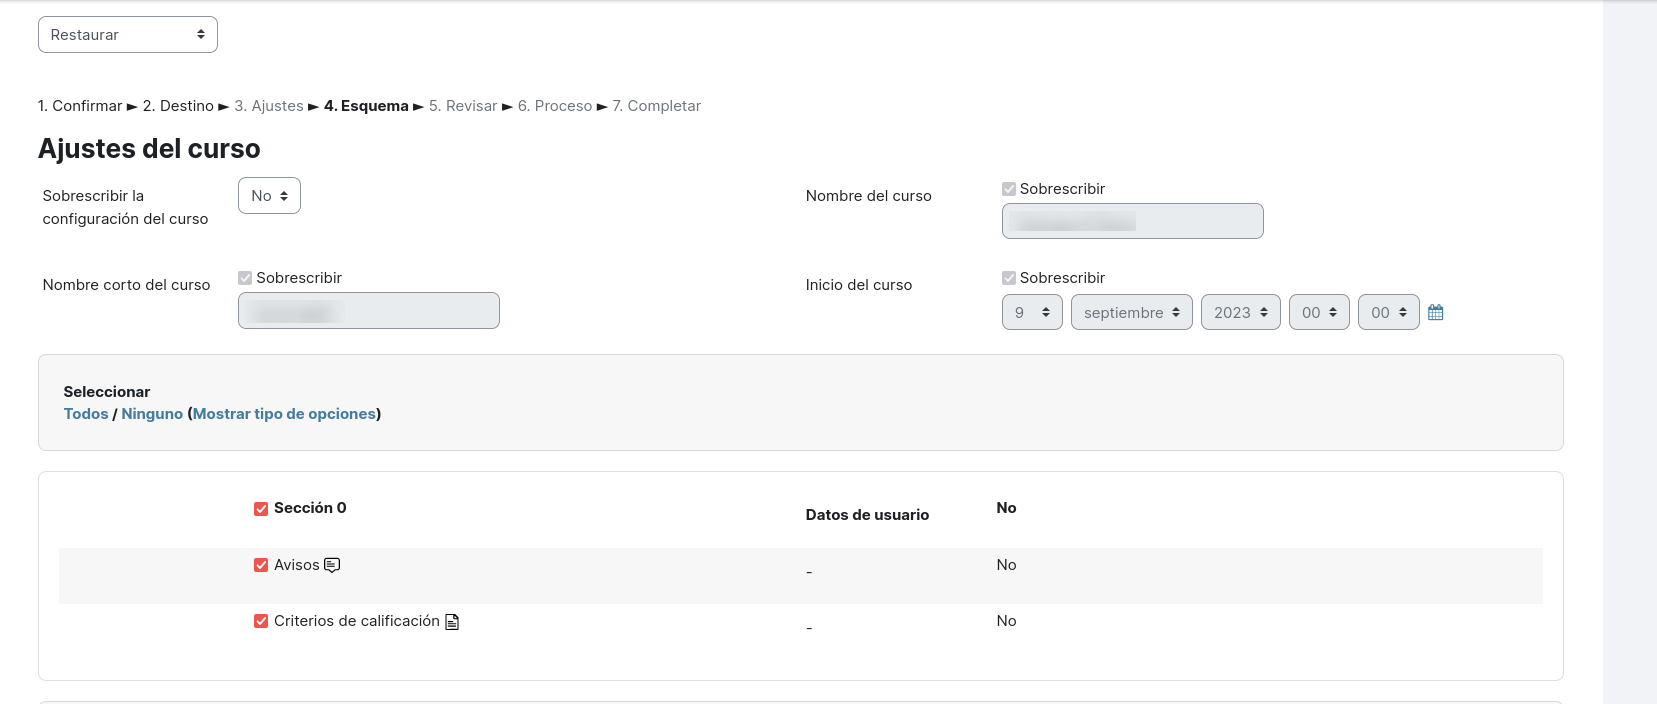Open the year dropdown showing 2023
The width and height of the screenshot is (1657, 704).
(1241, 312)
